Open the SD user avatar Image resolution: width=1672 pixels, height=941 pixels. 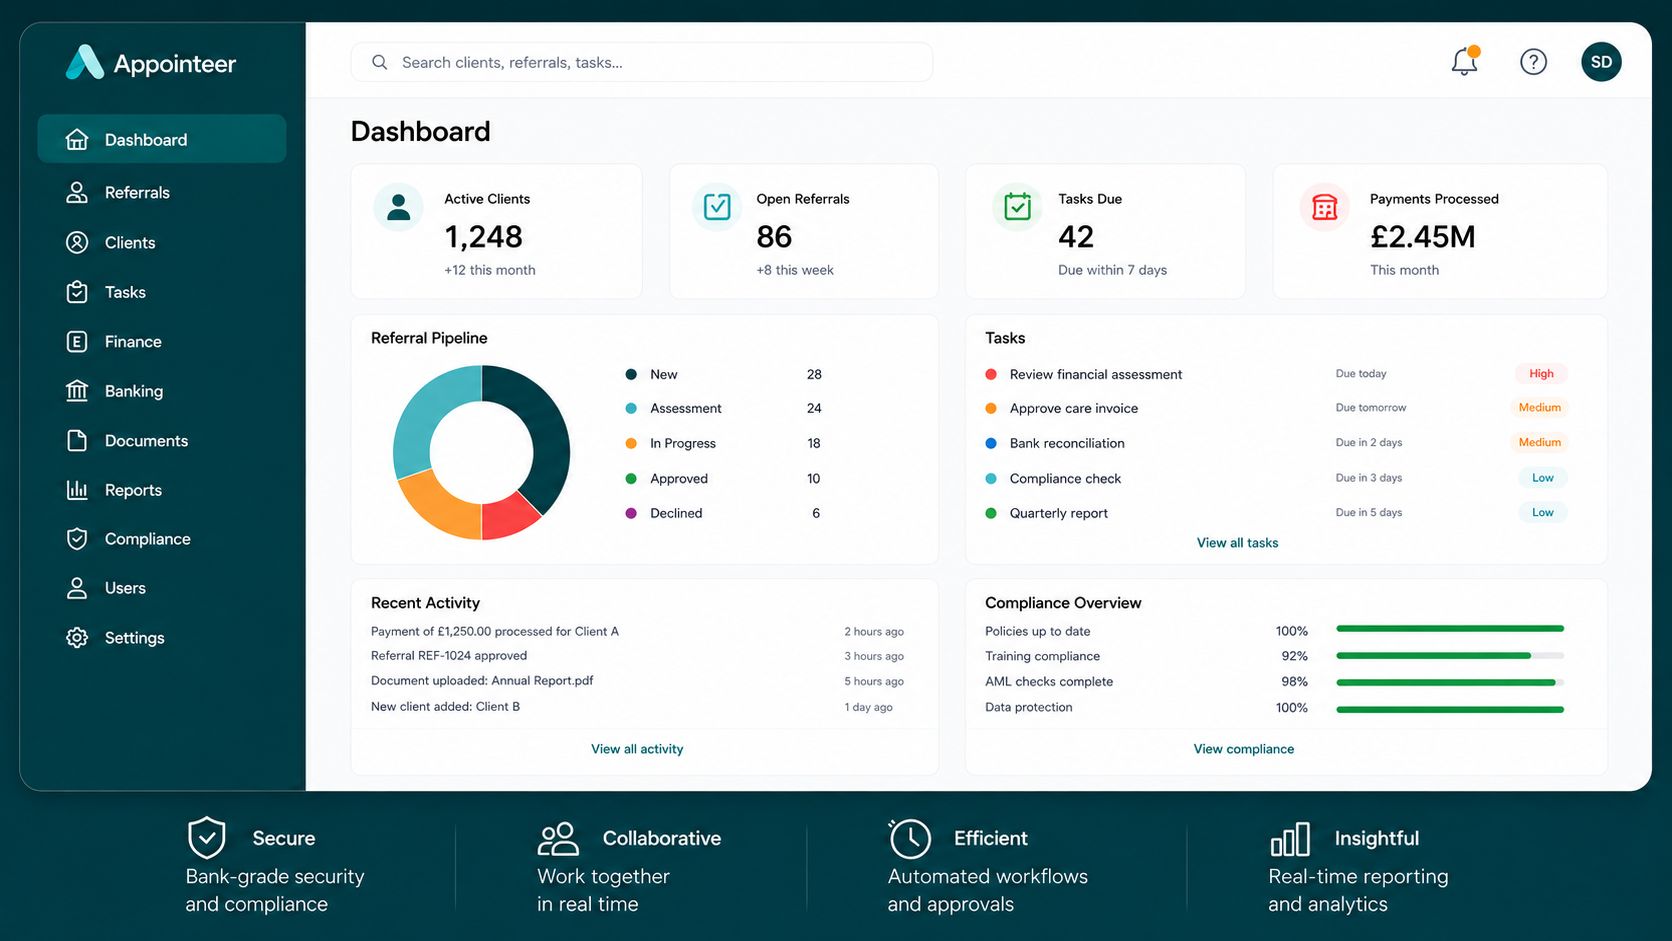pos(1601,62)
